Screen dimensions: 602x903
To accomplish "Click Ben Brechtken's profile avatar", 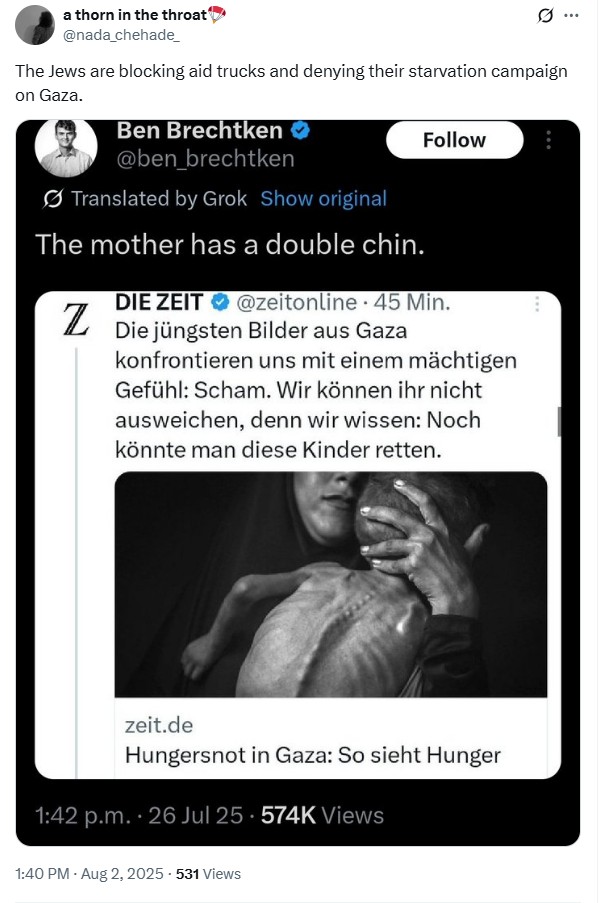I will pos(66,147).
